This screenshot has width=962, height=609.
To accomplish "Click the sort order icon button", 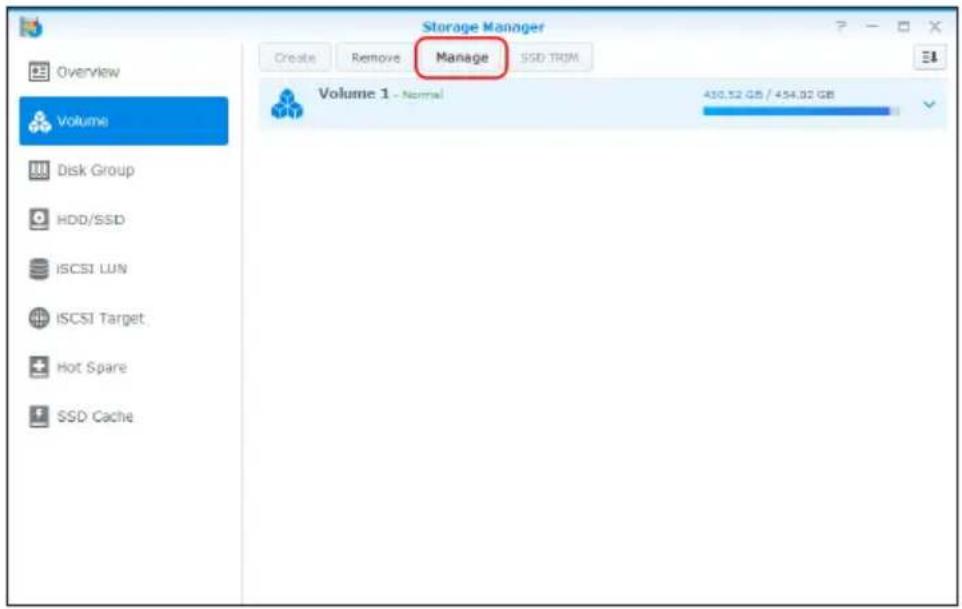I will tap(929, 58).
